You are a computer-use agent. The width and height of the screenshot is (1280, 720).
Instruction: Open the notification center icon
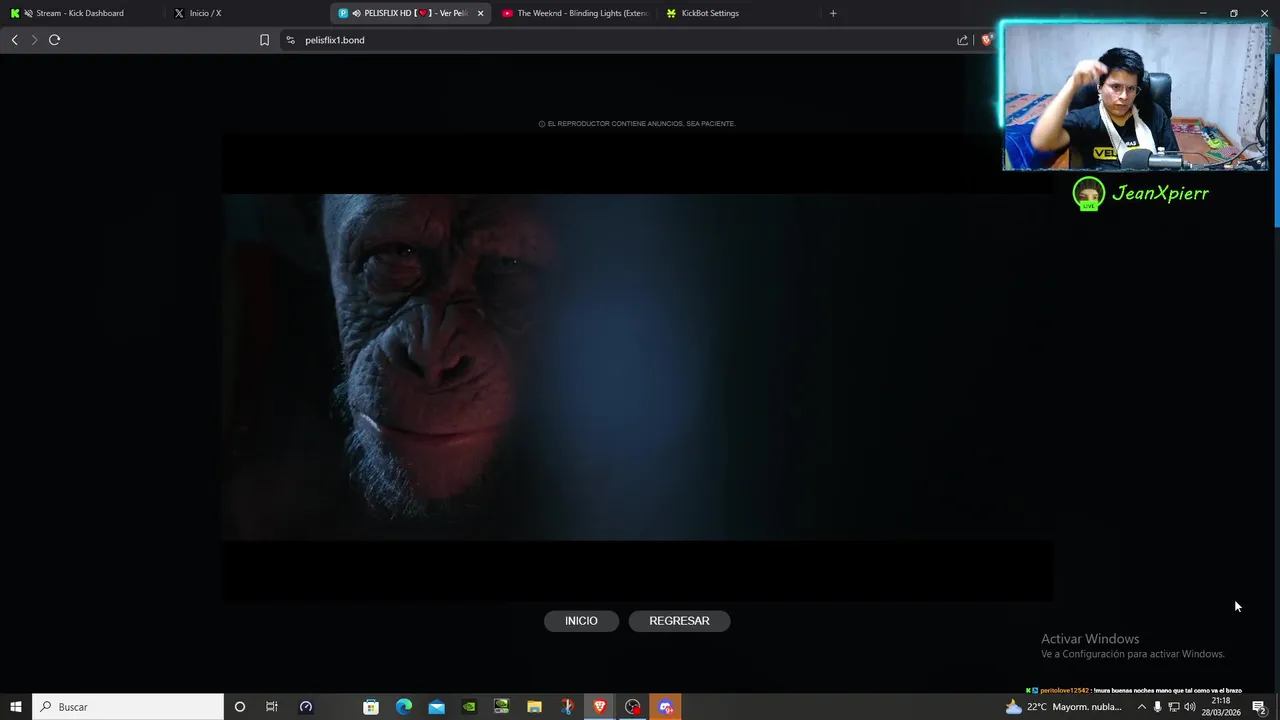pos(1260,707)
